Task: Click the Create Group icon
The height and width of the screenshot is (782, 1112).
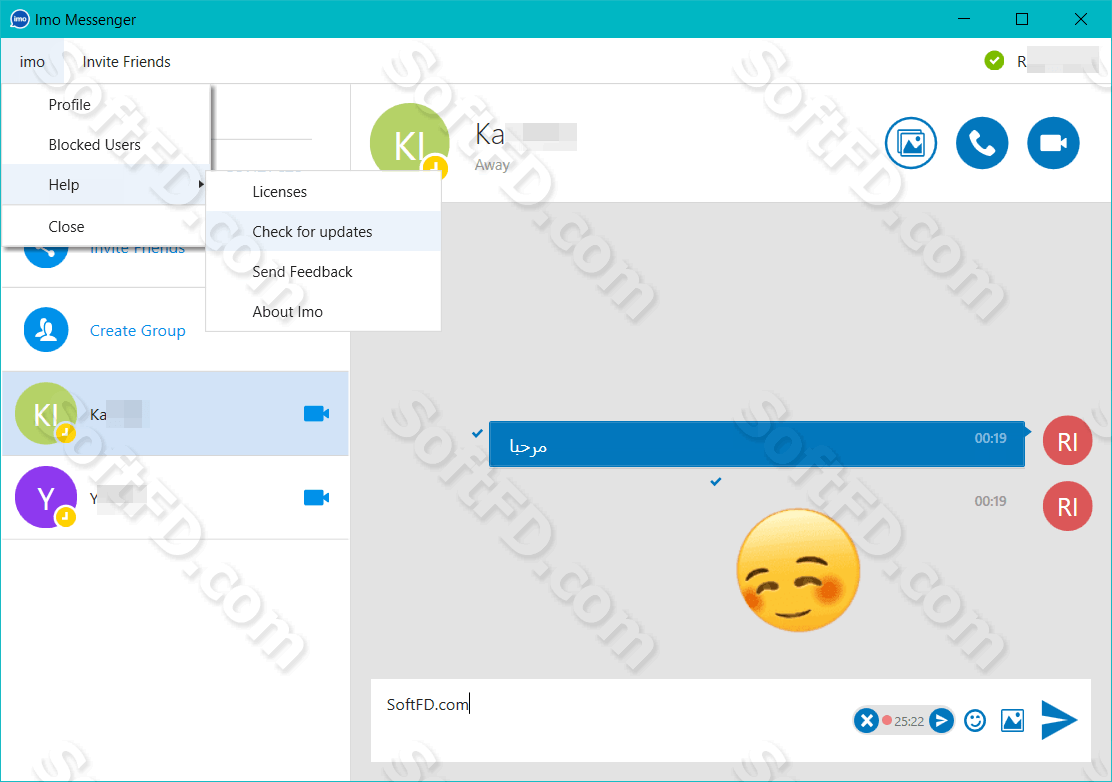Action: click(46, 330)
